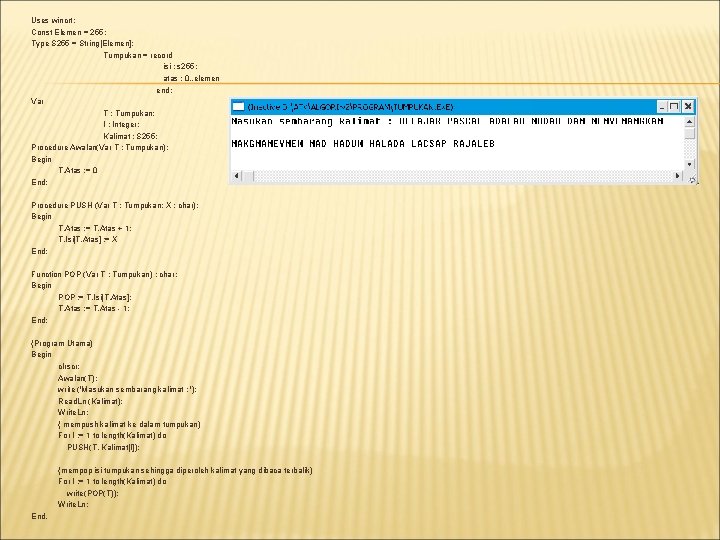This screenshot has height=540, width=720.
Task: Click the console window system menu icon
Action: point(238,107)
